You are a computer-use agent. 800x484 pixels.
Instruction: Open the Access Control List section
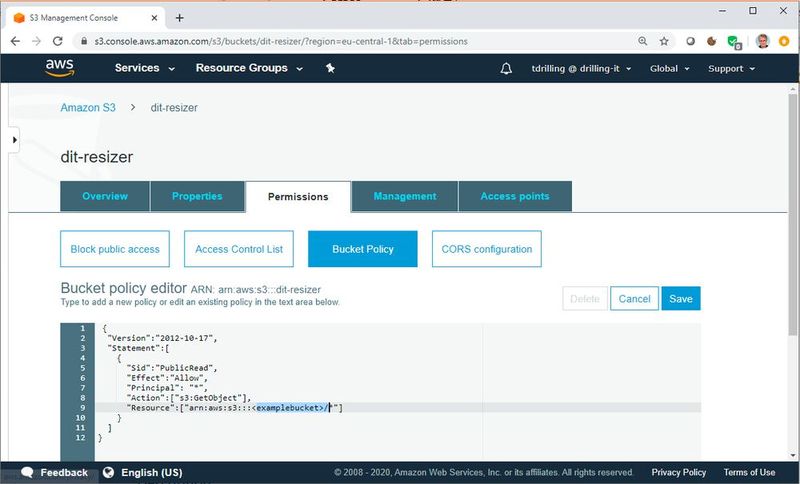[x=239, y=249]
